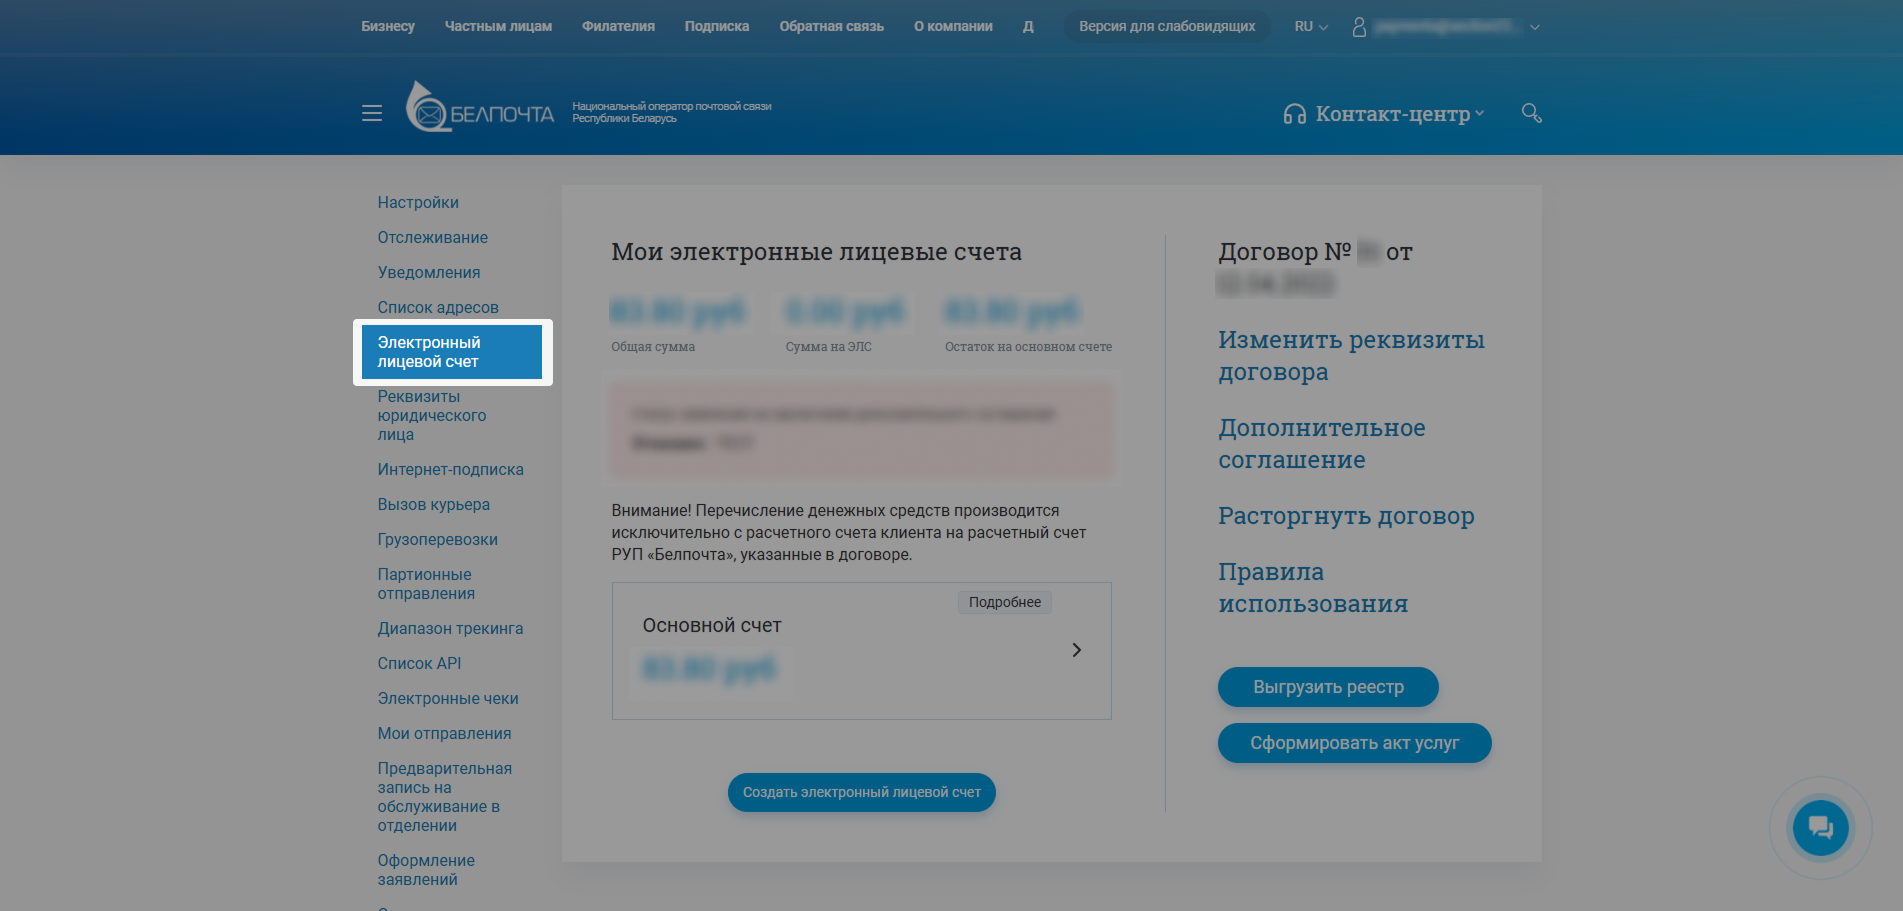Expand the account dropdown next to email
The height and width of the screenshot is (911, 1903).
click(x=1535, y=27)
